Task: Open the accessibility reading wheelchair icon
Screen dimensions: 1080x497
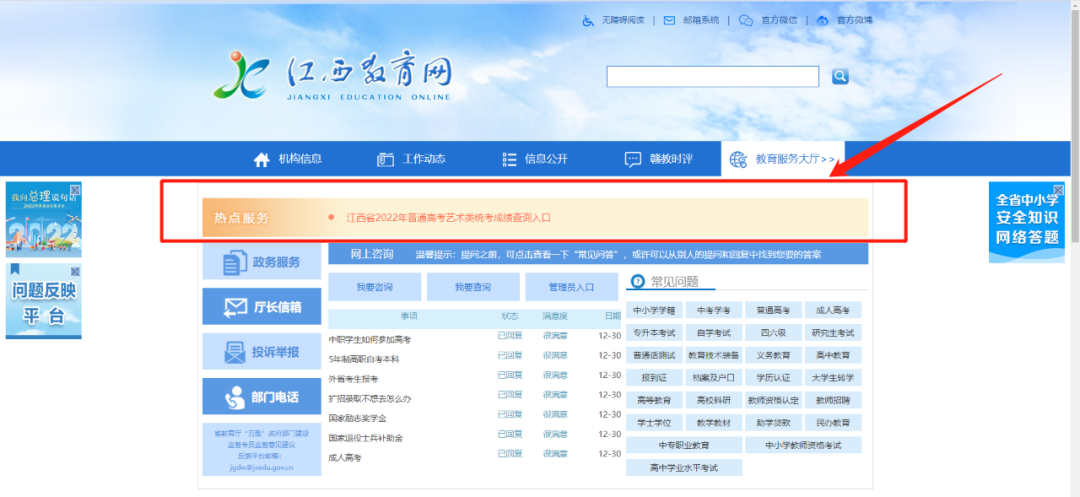Action: coord(588,21)
